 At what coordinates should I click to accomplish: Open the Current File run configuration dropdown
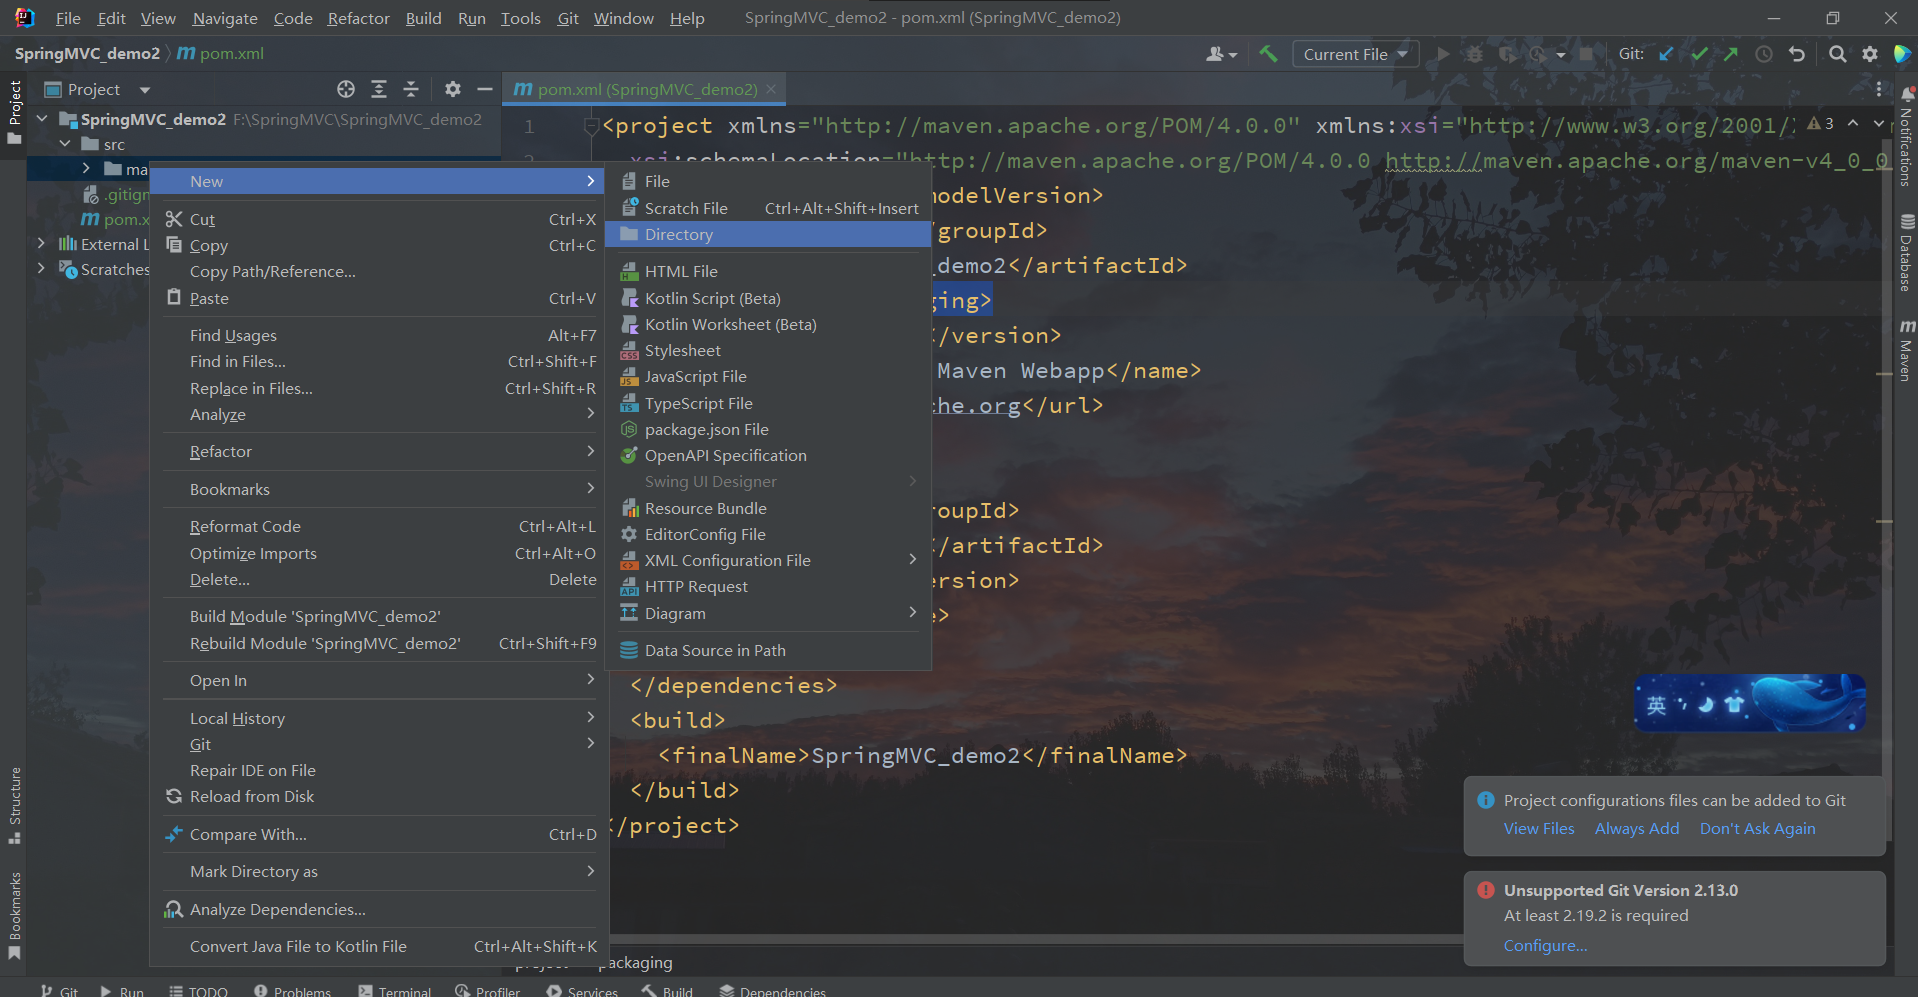coord(1355,54)
